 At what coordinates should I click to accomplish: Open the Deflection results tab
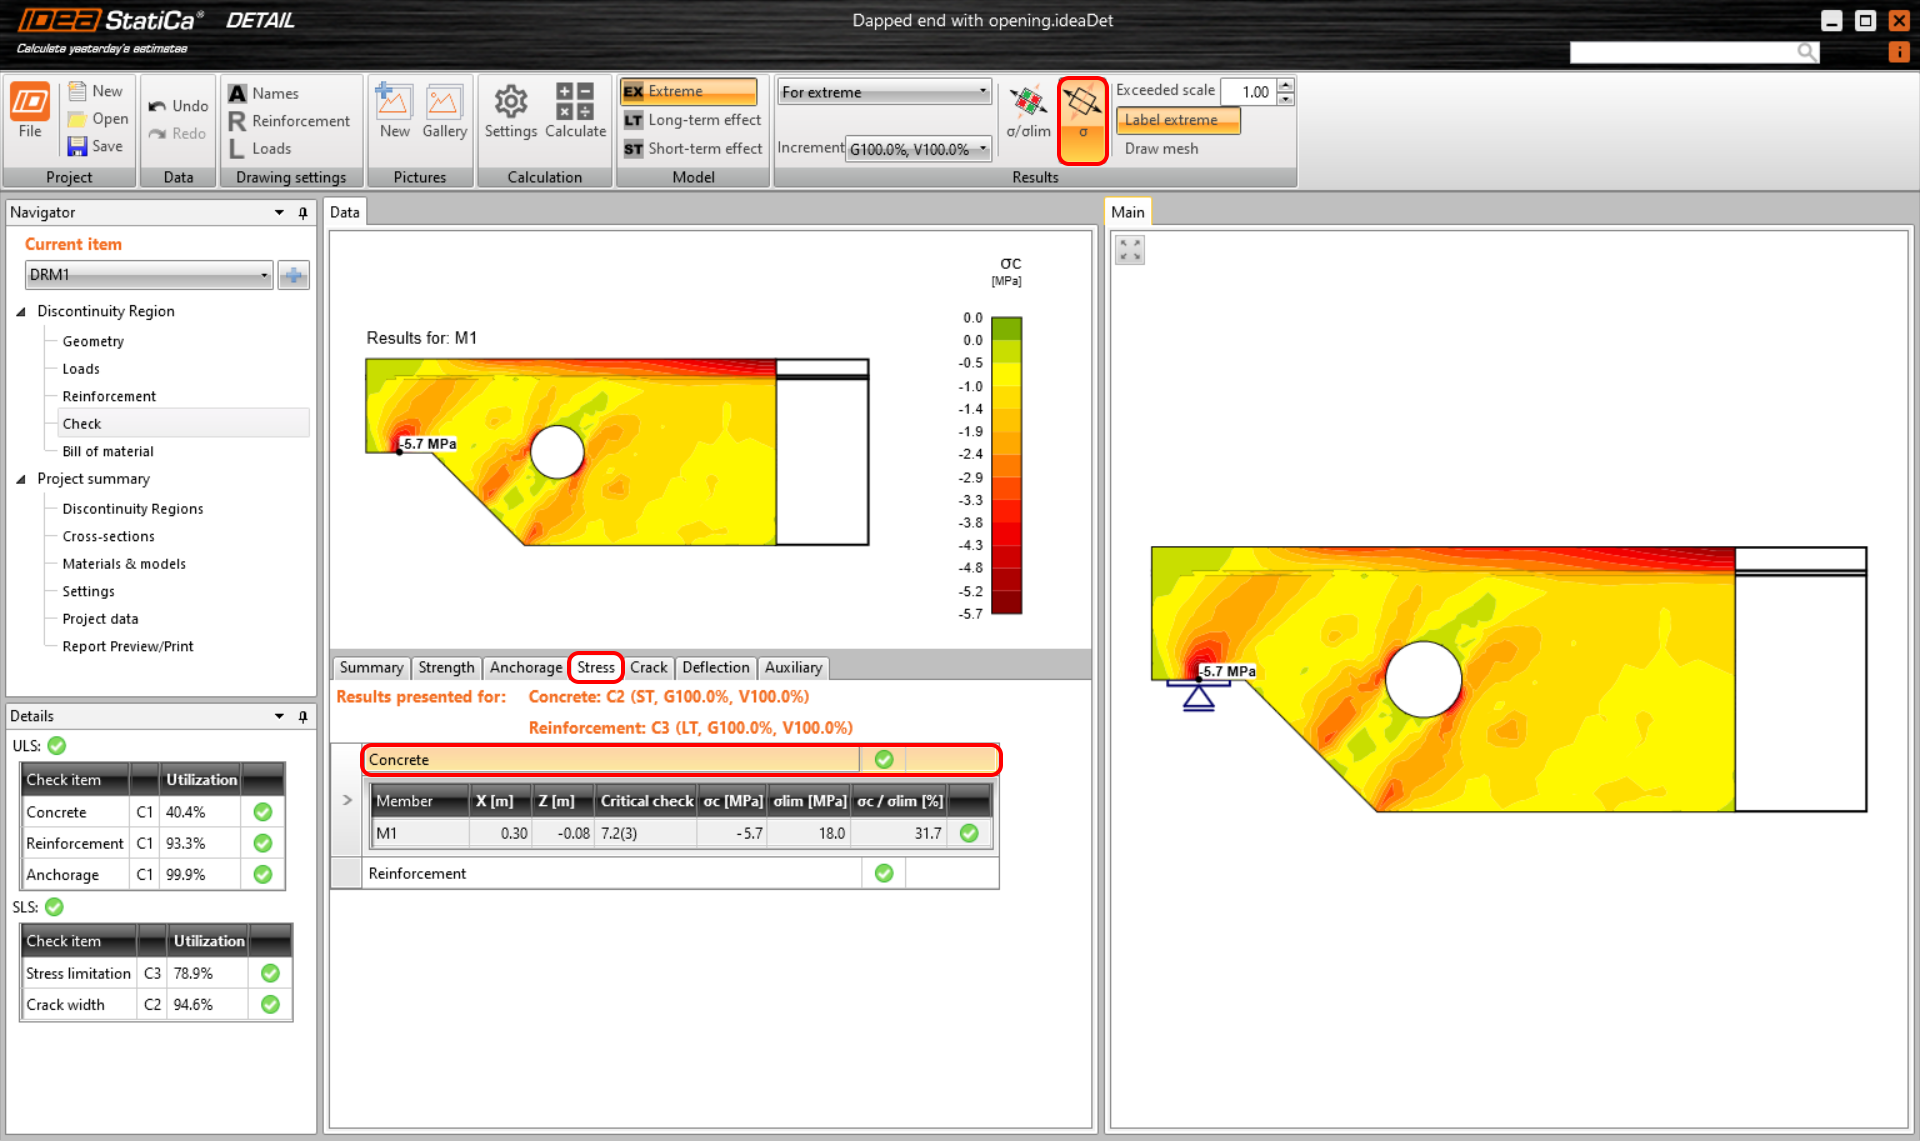coord(715,668)
